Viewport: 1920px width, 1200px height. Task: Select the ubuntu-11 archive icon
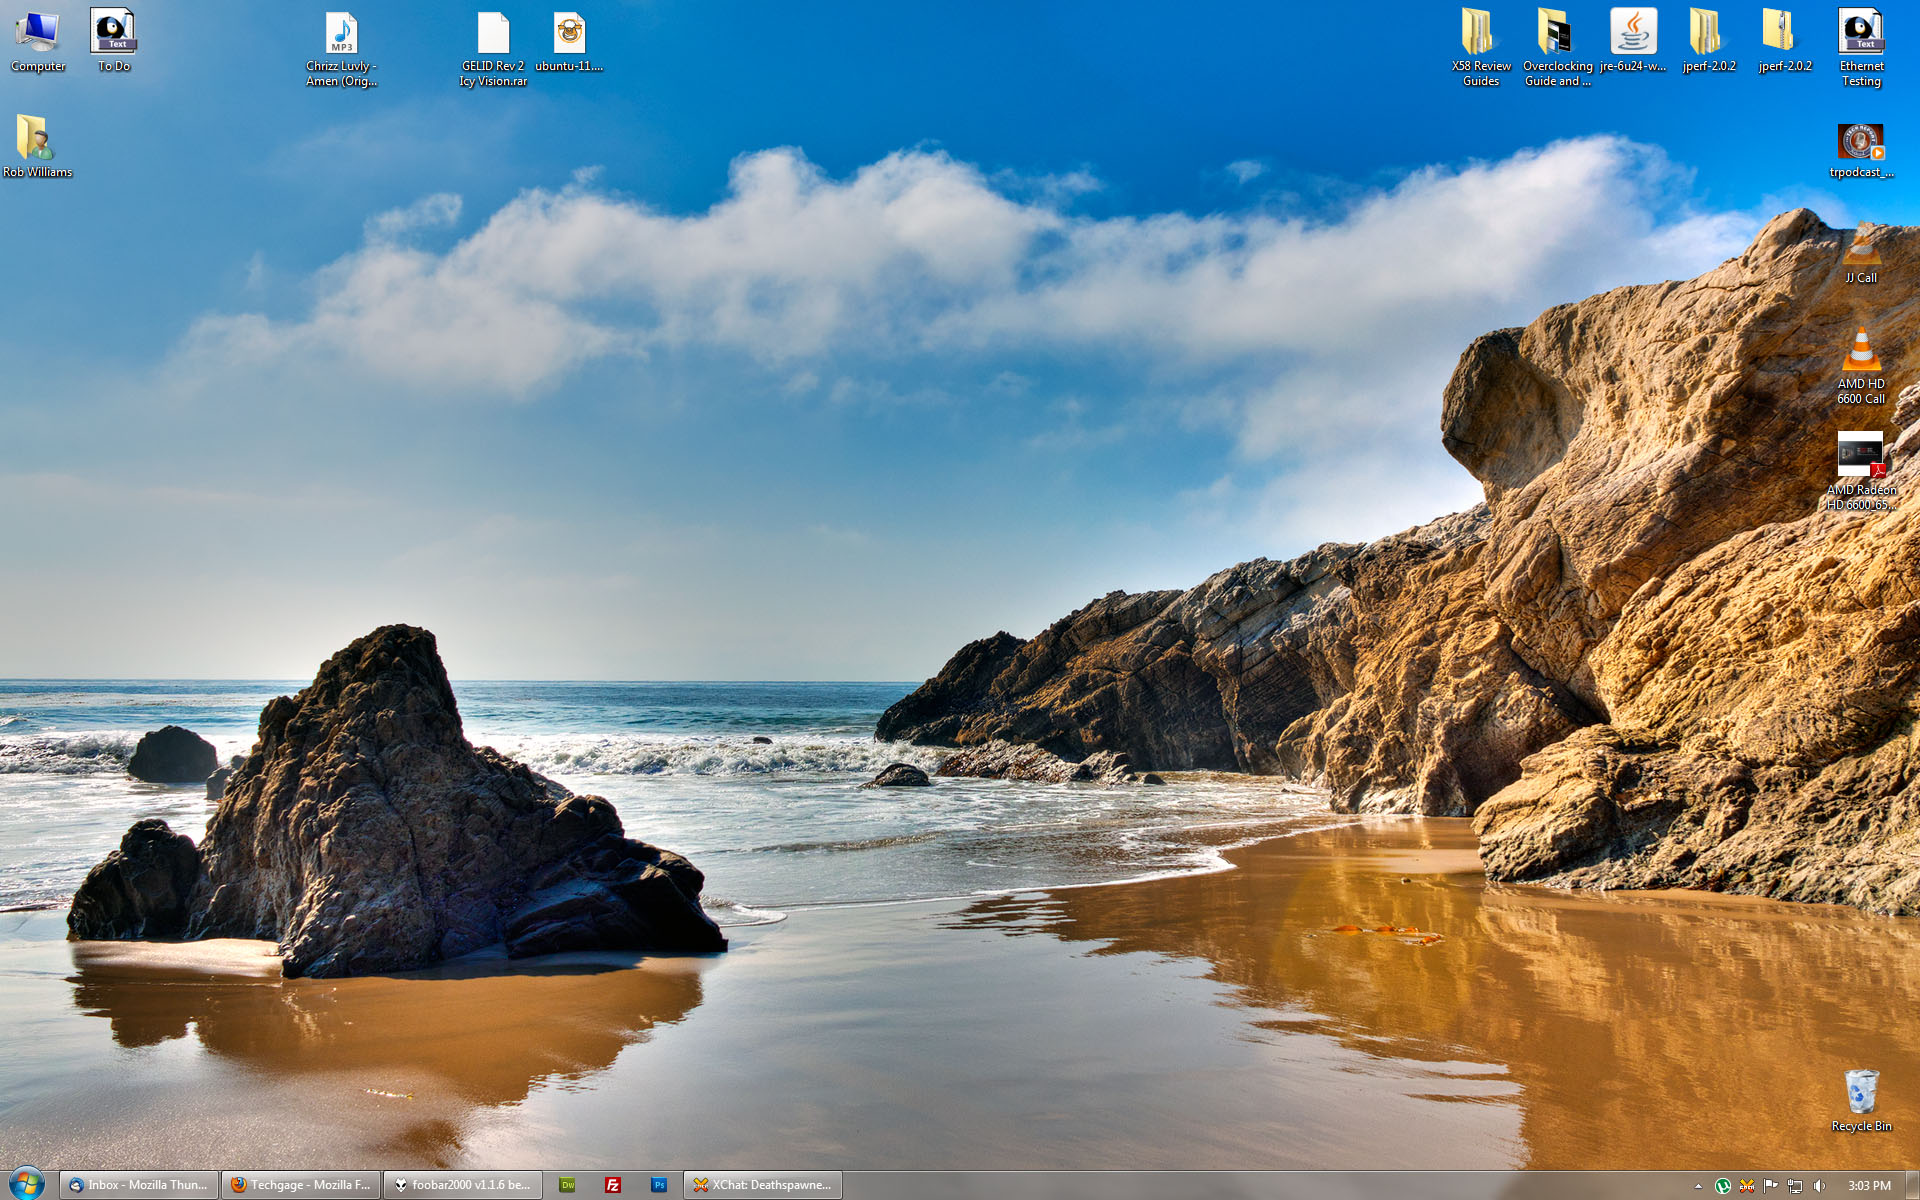click(x=569, y=34)
